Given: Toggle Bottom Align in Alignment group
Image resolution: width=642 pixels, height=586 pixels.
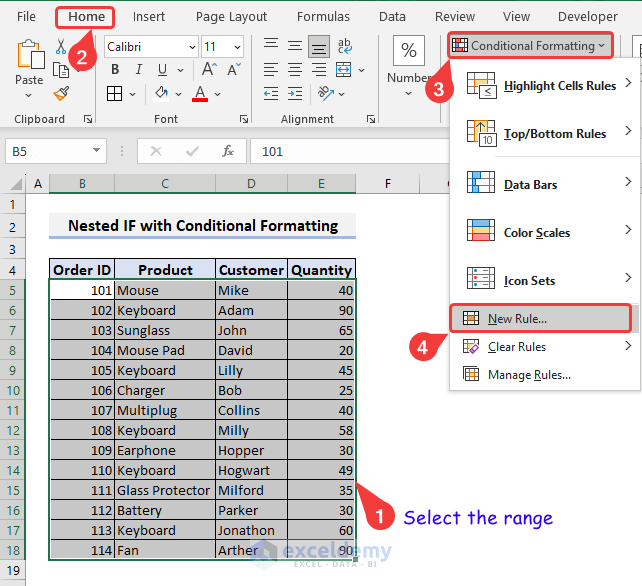Looking at the screenshot, I should (x=319, y=46).
